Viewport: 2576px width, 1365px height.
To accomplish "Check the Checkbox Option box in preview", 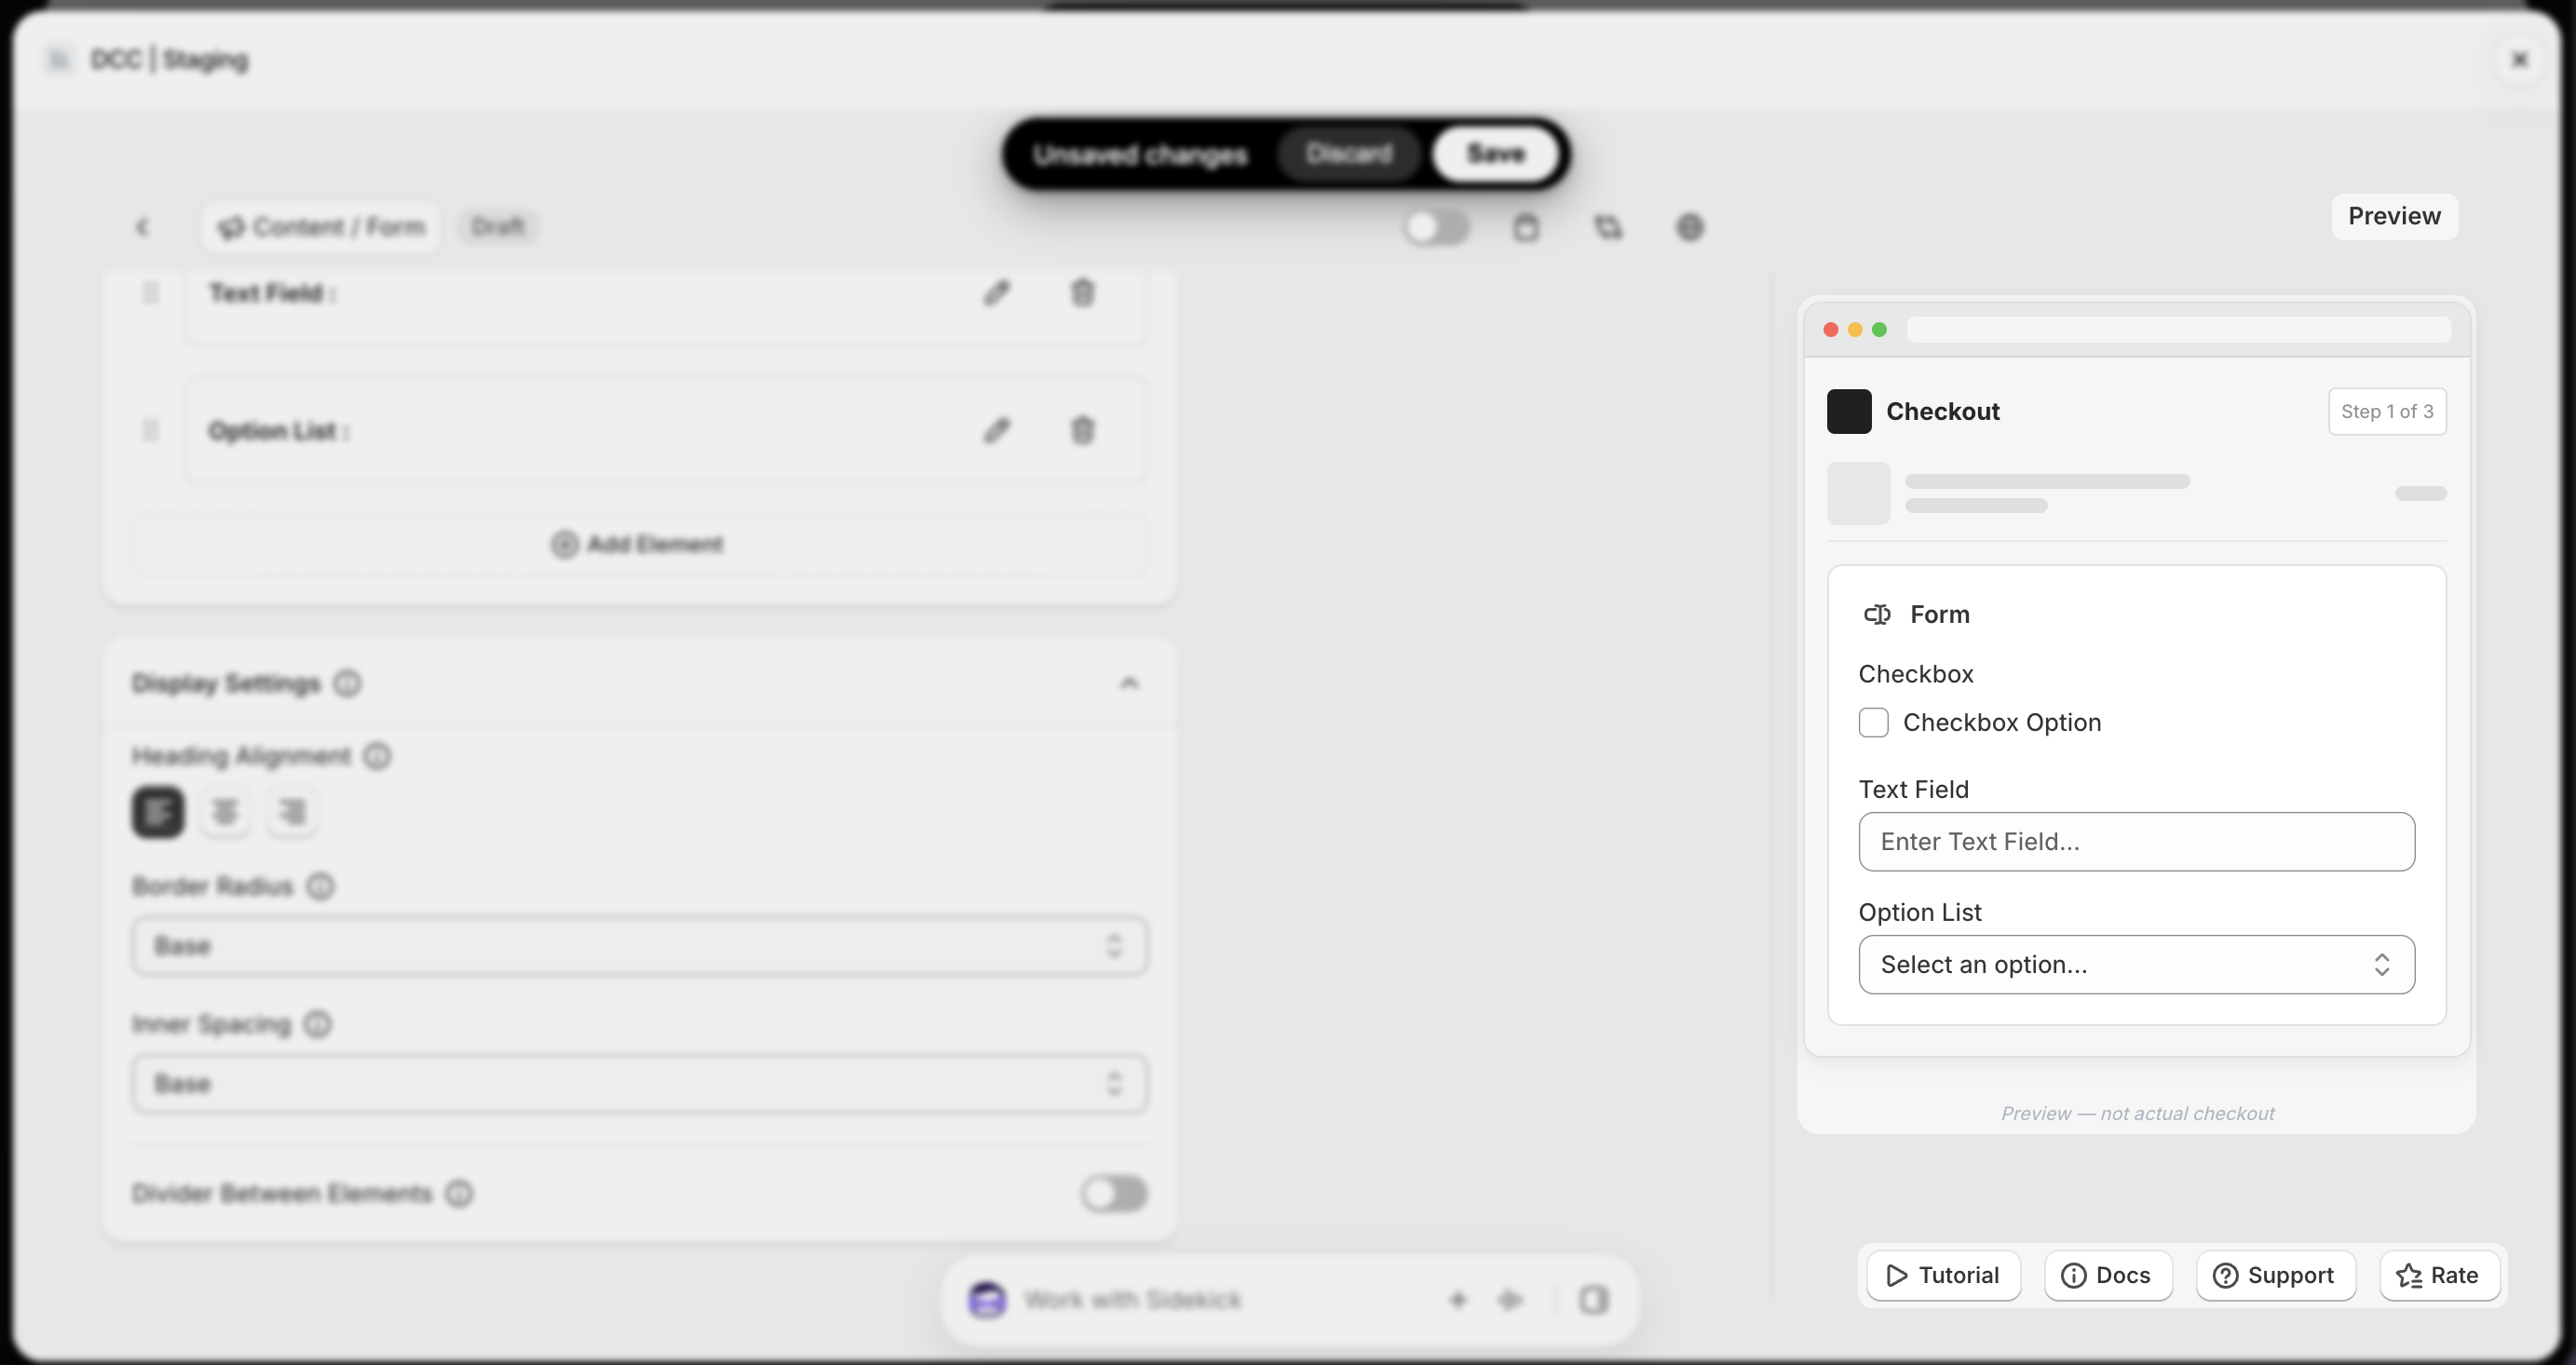I will (1873, 722).
